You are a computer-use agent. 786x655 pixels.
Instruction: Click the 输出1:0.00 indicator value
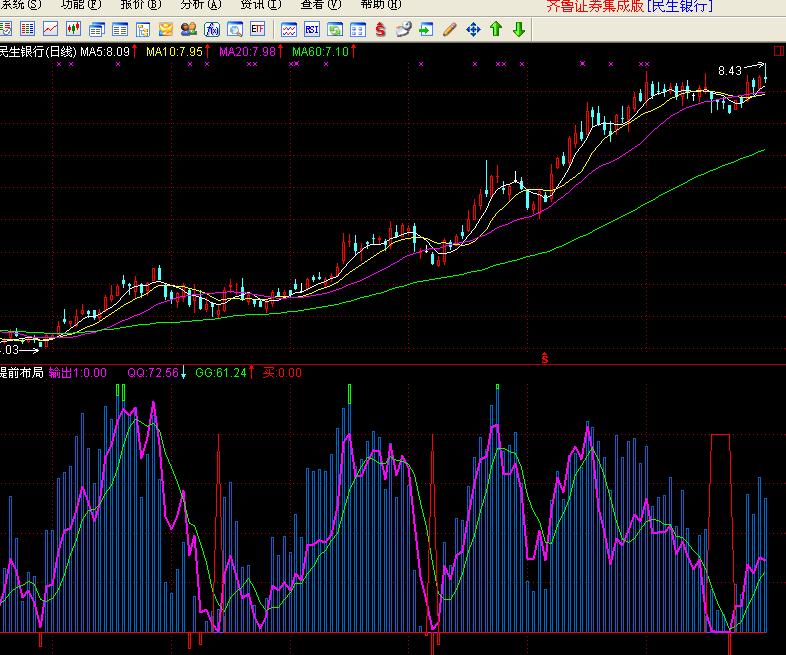click(x=78, y=373)
